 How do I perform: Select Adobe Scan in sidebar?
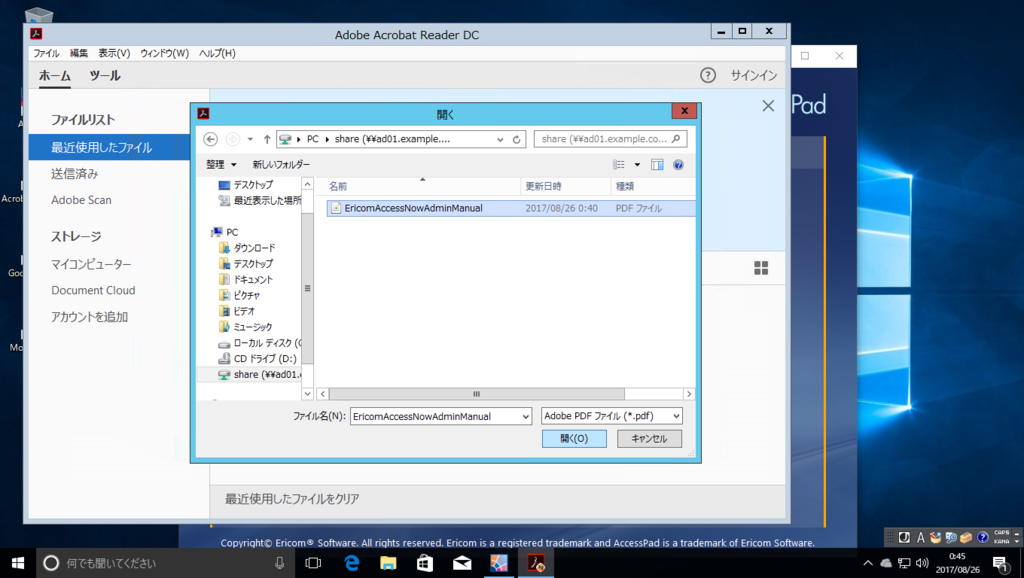(82, 200)
